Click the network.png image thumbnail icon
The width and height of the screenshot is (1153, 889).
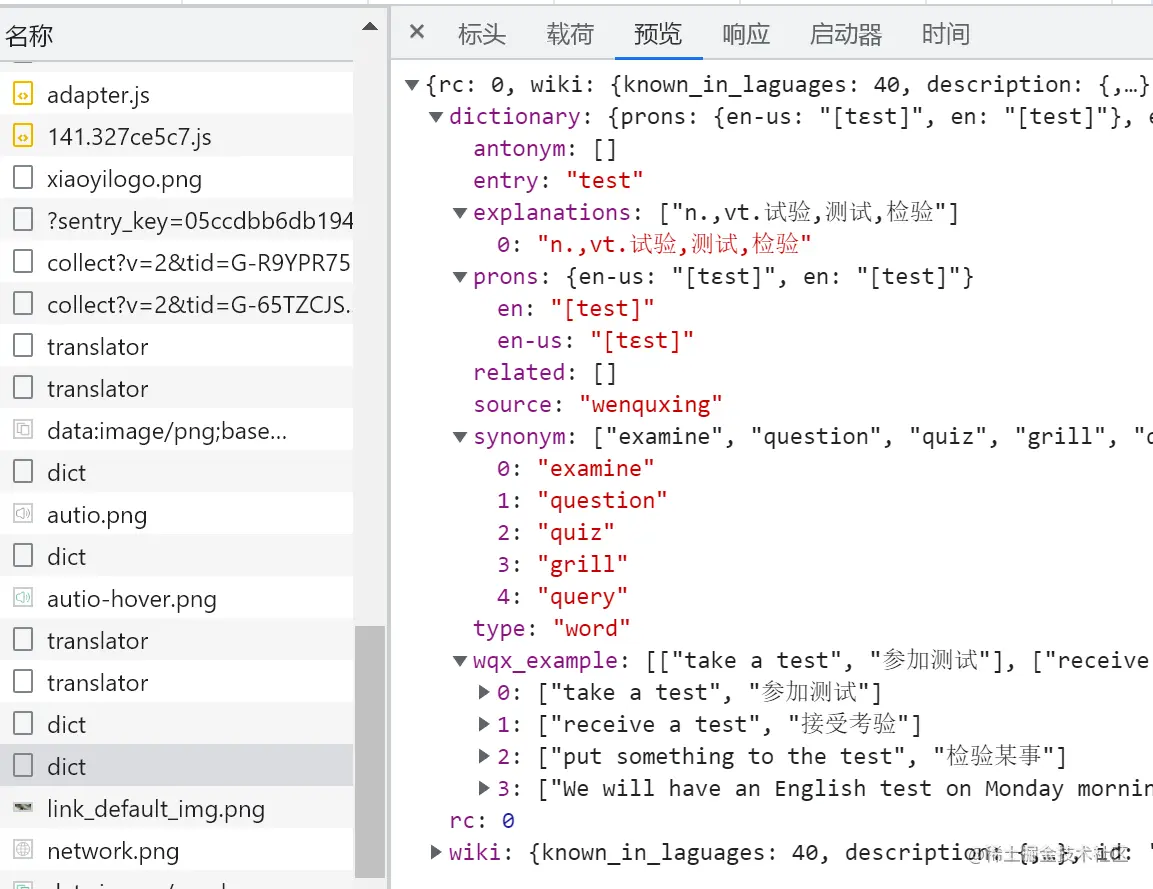click(23, 849)
